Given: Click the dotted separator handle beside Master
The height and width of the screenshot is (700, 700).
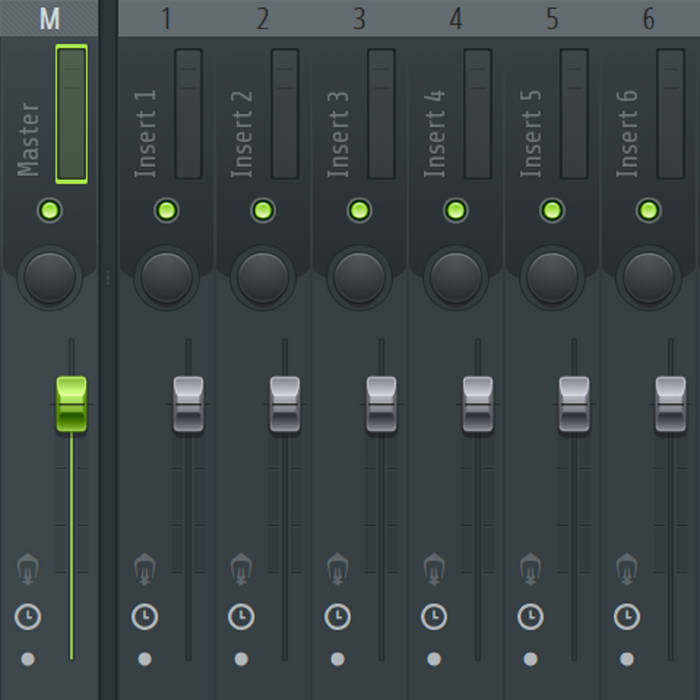Looking at the screenshot, I should pos(108,278).
